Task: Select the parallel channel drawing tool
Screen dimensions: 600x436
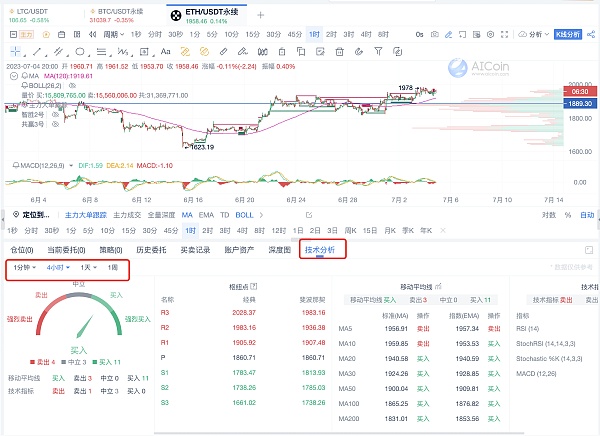Action: (x=58, y=51)
